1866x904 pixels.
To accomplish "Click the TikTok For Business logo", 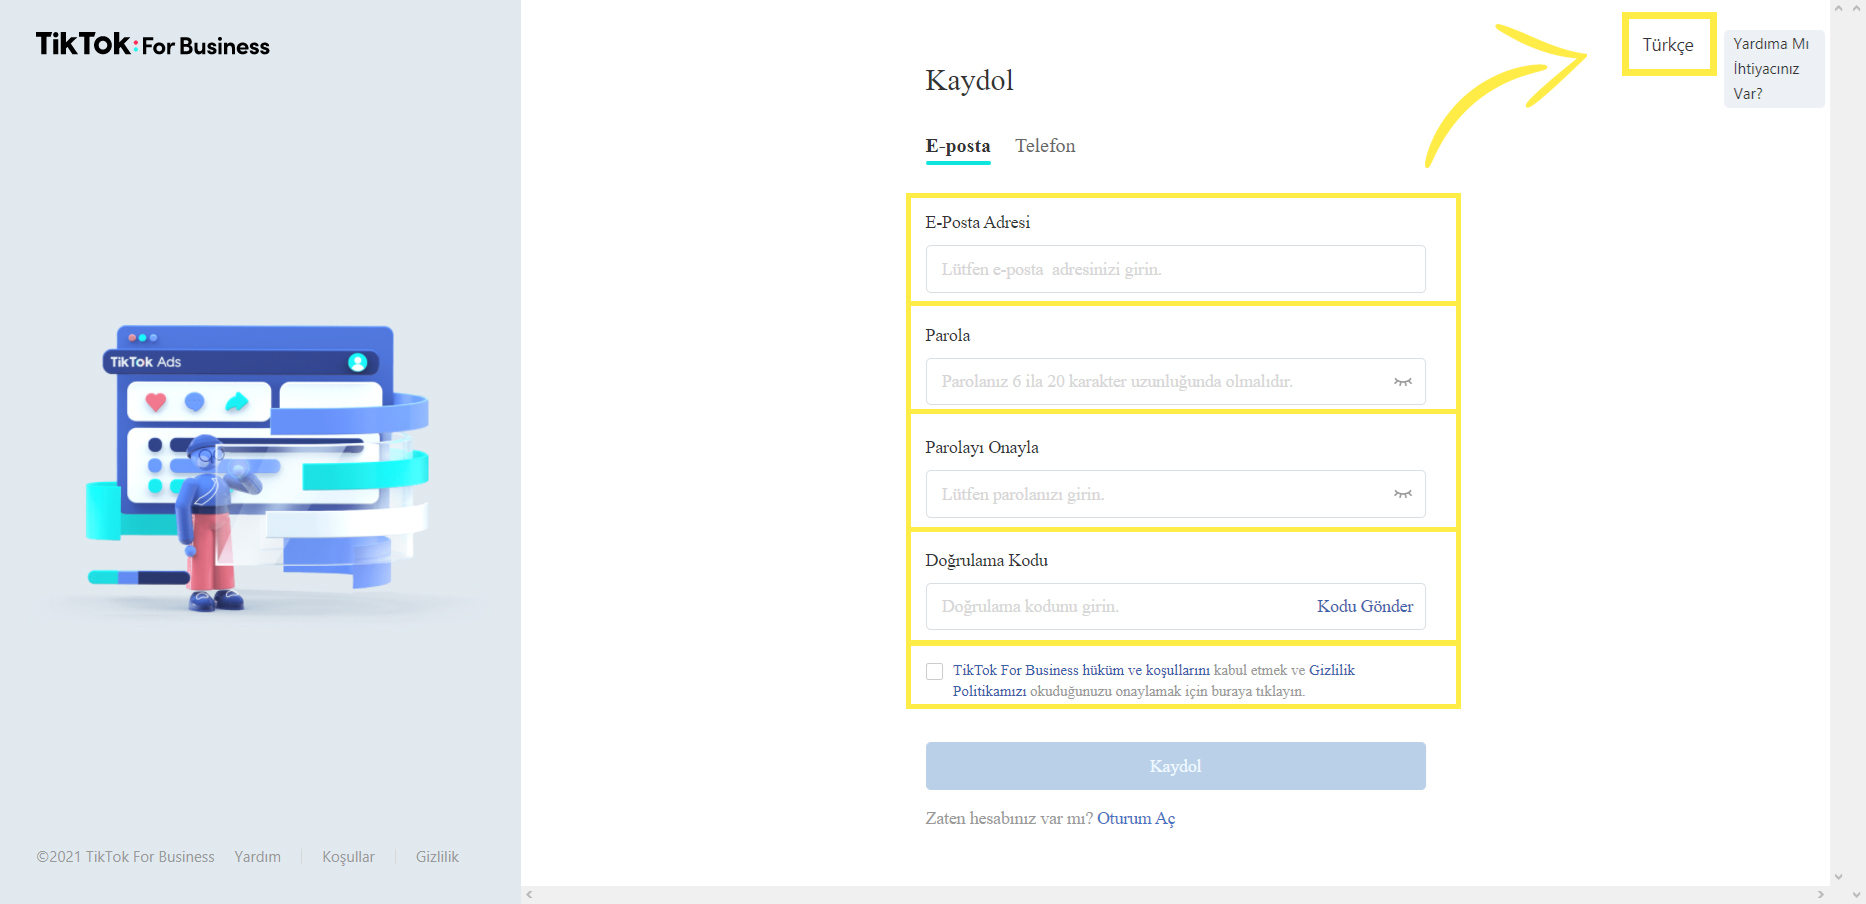I will pyautogui.click(x=153, y=44).
